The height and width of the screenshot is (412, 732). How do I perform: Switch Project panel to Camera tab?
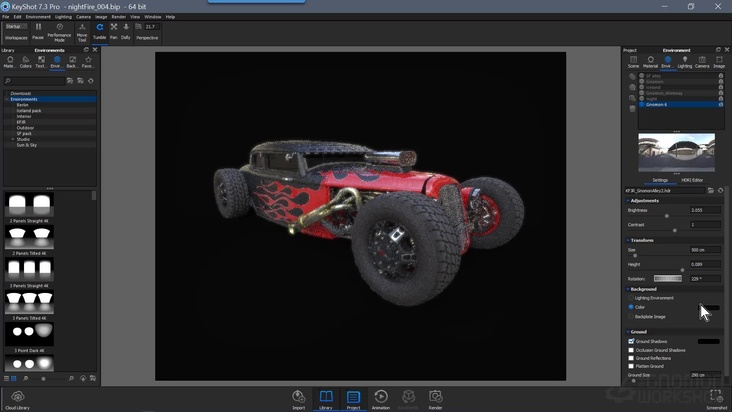point(702,62)
